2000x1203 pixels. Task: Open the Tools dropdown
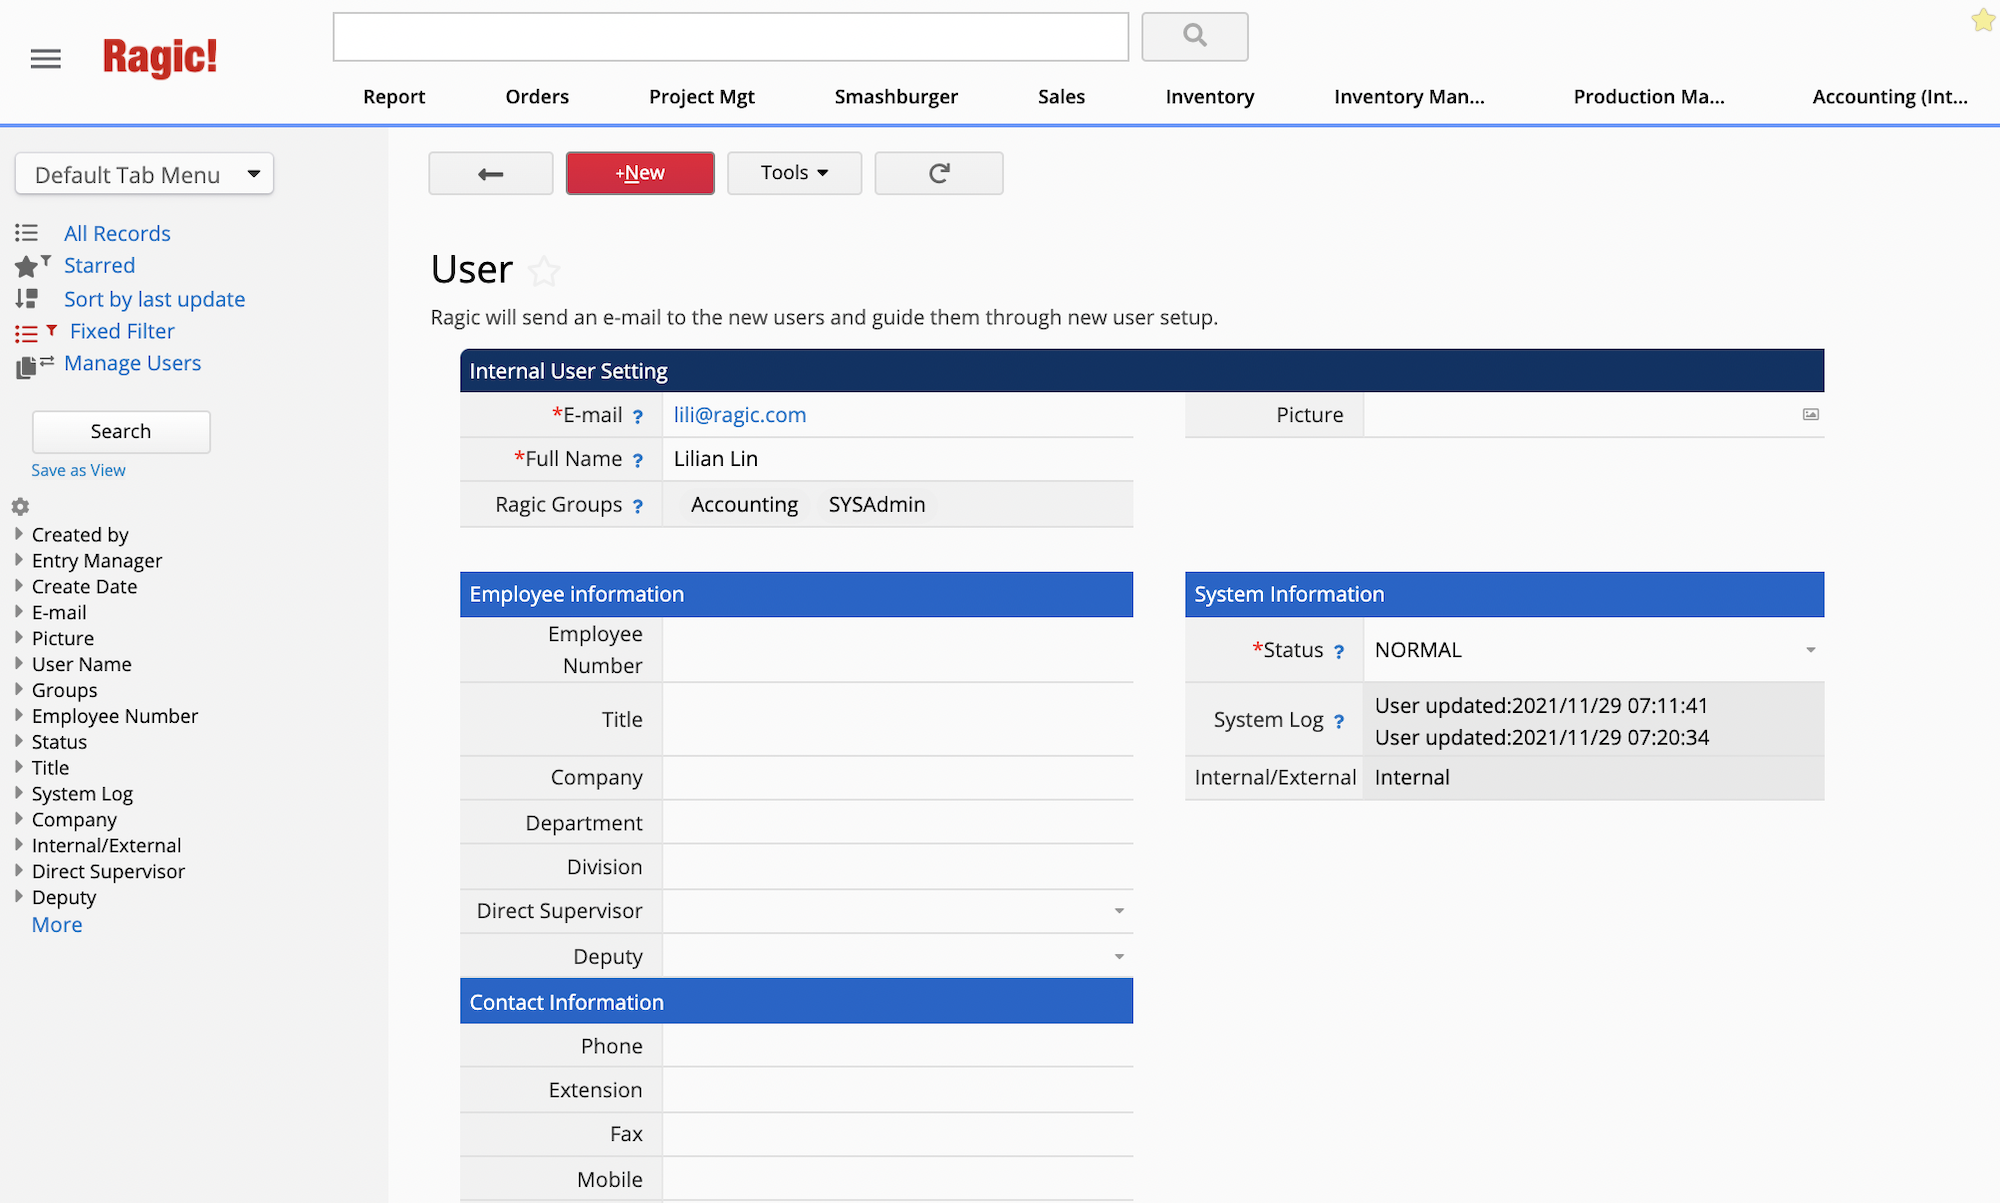tap(794, 173)
